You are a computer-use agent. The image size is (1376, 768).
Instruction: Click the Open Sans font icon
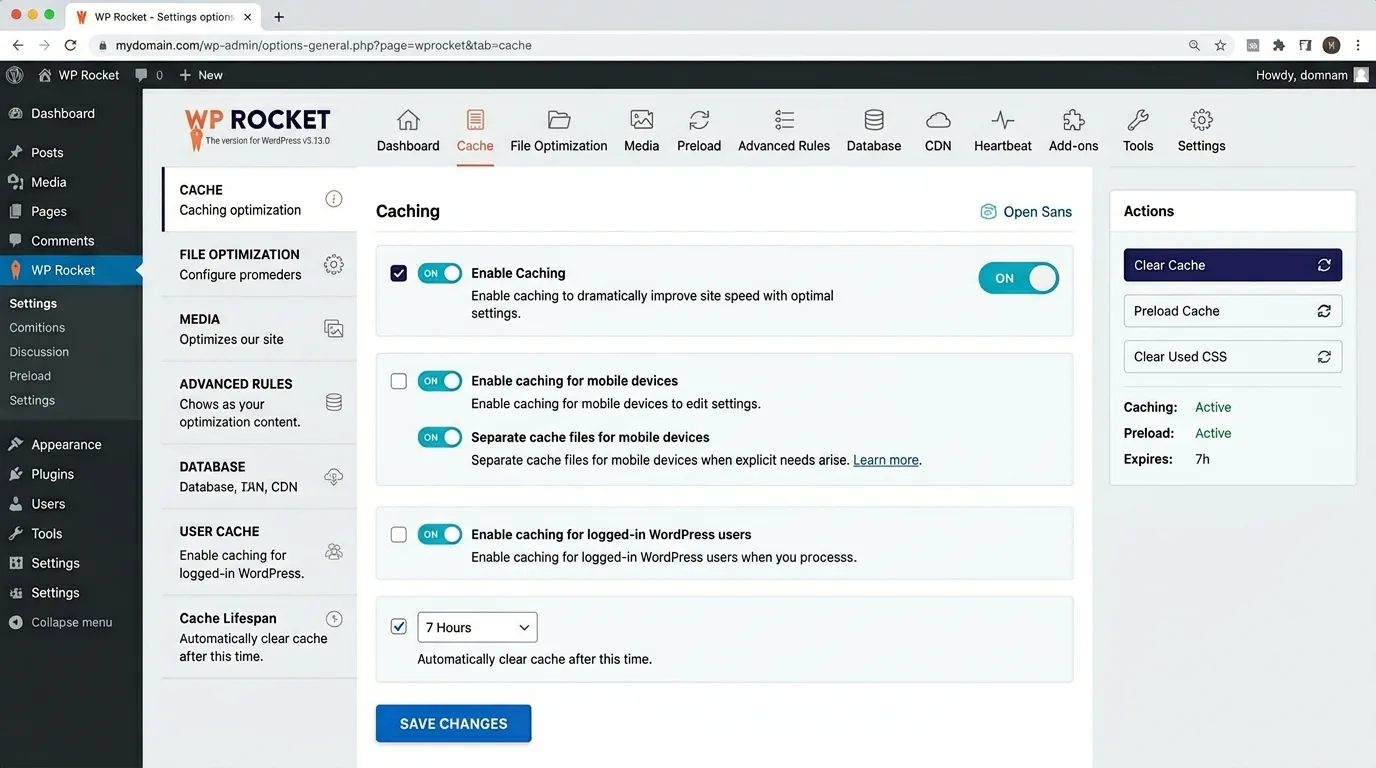coord(988,212)
